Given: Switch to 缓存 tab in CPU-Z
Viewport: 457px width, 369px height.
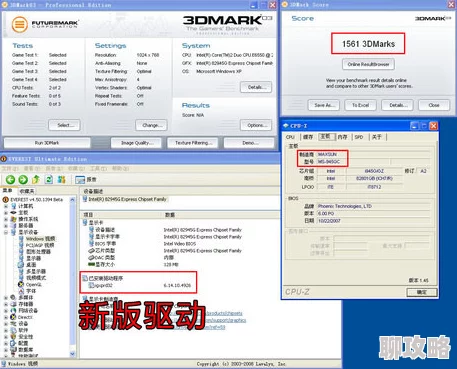Looking at the screenshot, I should point(308,137).
